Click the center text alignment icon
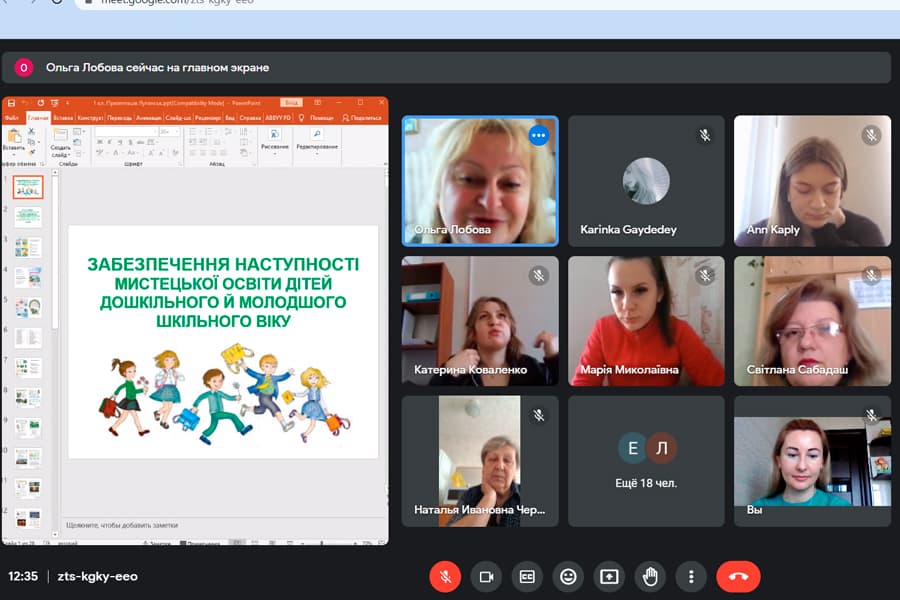900x600 pixels. 203,153
